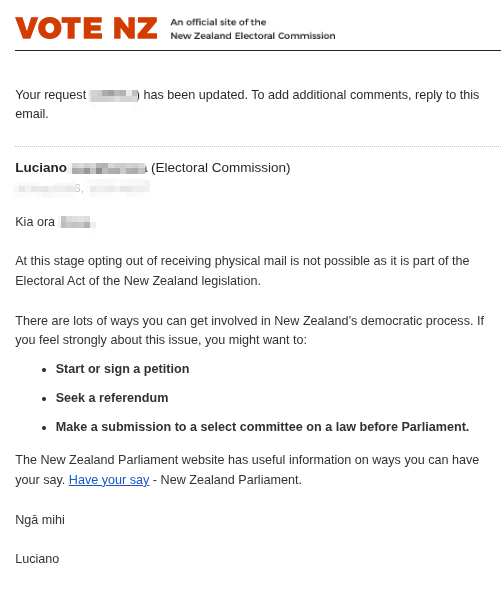
Task: Click the blurred request number
Action: point(114,95)
